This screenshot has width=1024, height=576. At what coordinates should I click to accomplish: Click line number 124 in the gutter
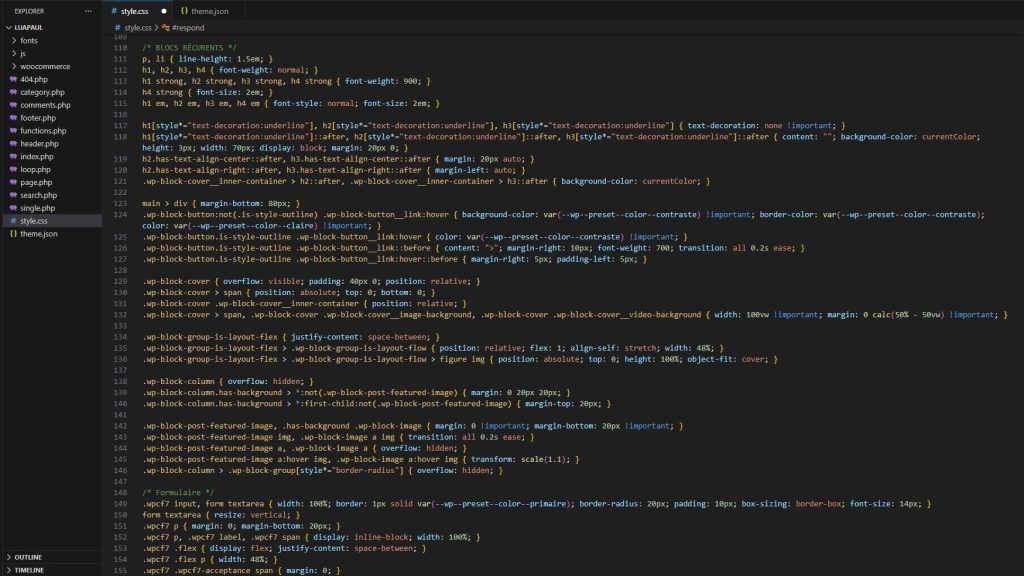point(120,214)
